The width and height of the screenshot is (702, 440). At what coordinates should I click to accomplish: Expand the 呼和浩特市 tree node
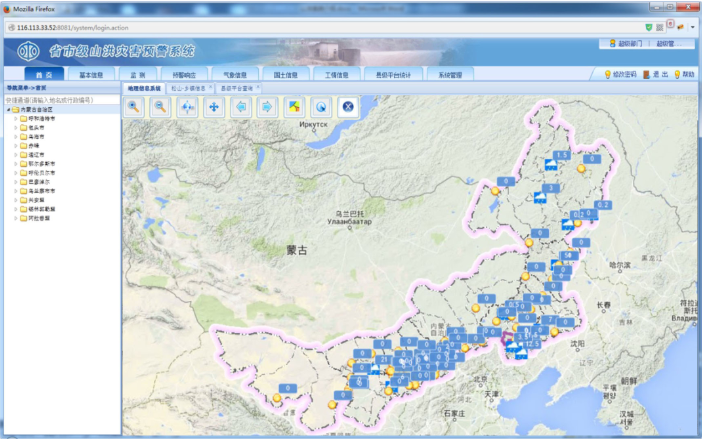coord(15,119)
